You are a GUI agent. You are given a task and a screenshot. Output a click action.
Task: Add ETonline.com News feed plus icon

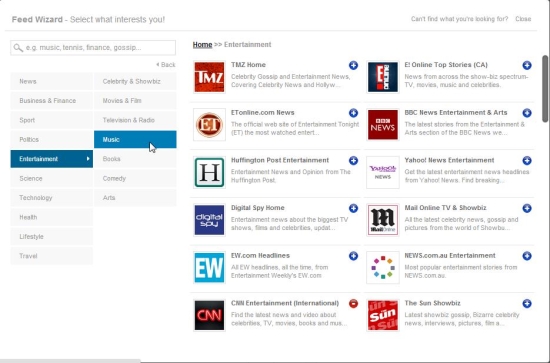(353, 113)
